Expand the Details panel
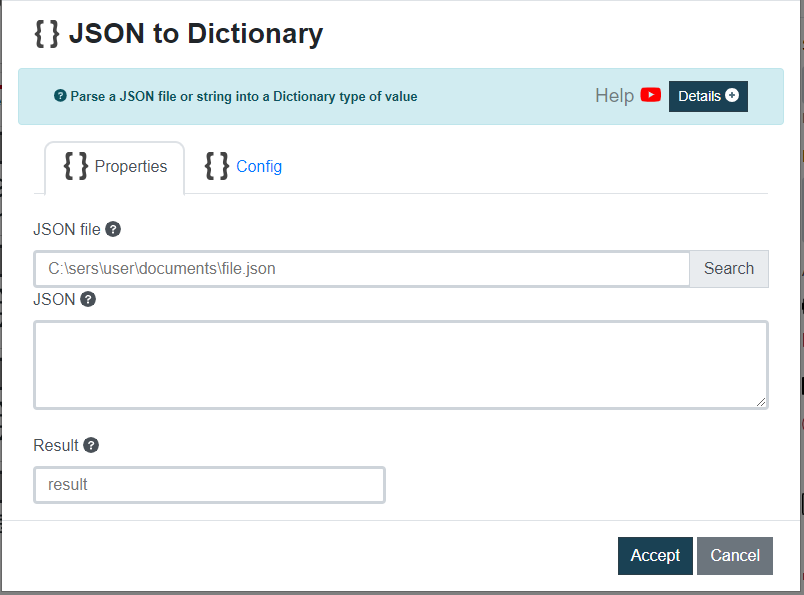Screen dimensions: 804x595 (x=708, y=96)
